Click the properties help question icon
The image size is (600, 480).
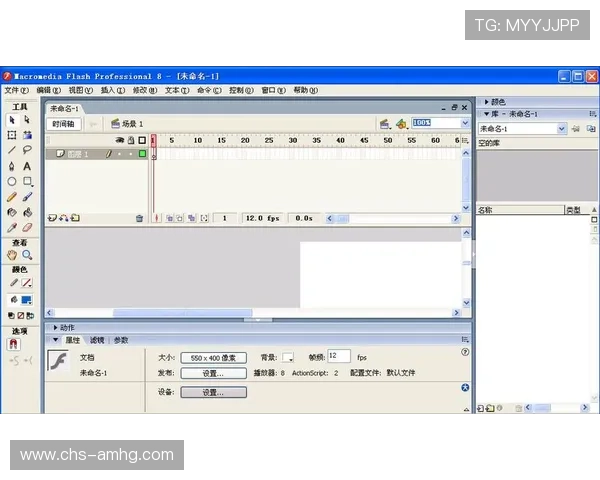coord(465,352)
